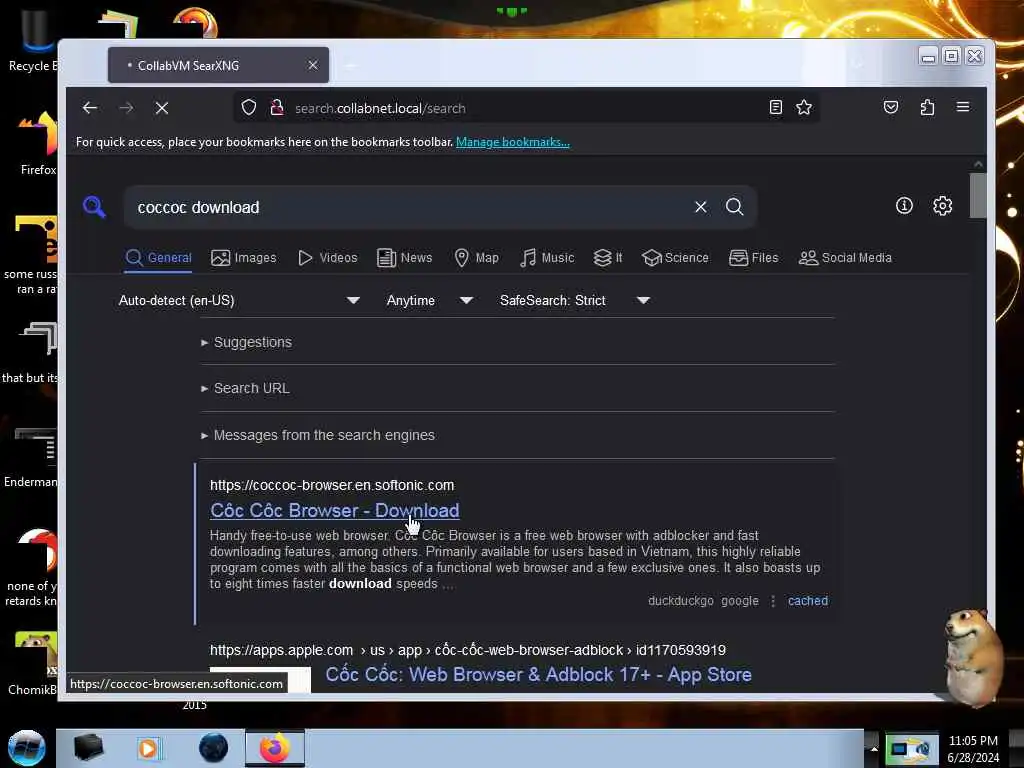Switch to the Music search category

[547, 257]
